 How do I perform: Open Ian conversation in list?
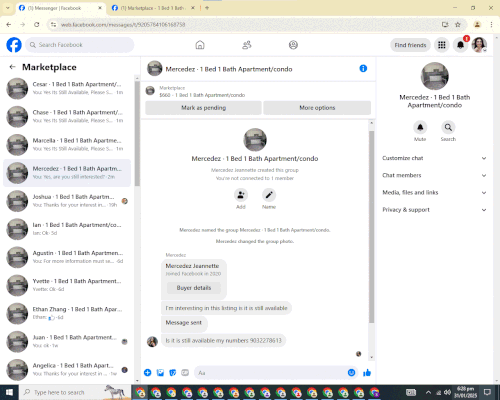point(67,229)
